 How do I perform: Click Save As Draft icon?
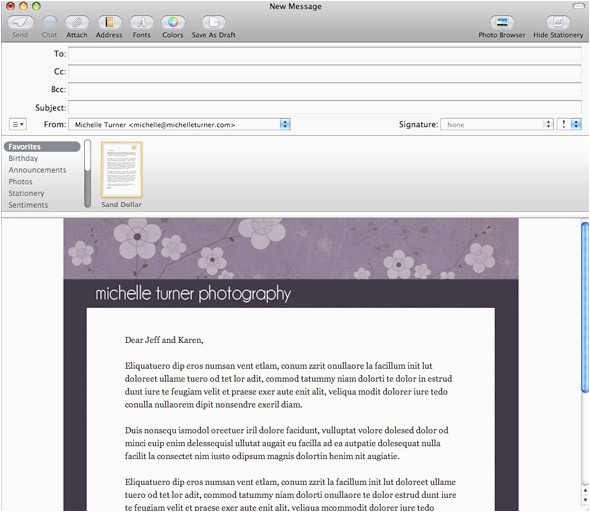213,23
